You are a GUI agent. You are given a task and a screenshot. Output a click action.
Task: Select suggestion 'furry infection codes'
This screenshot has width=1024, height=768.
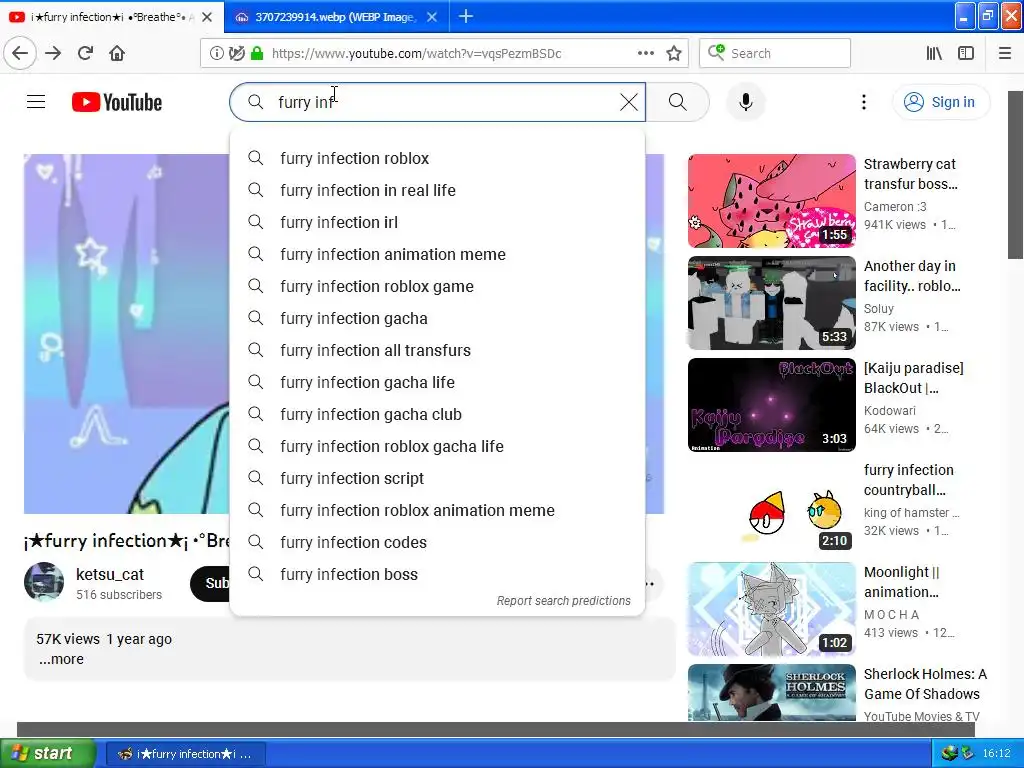(437, 542)
